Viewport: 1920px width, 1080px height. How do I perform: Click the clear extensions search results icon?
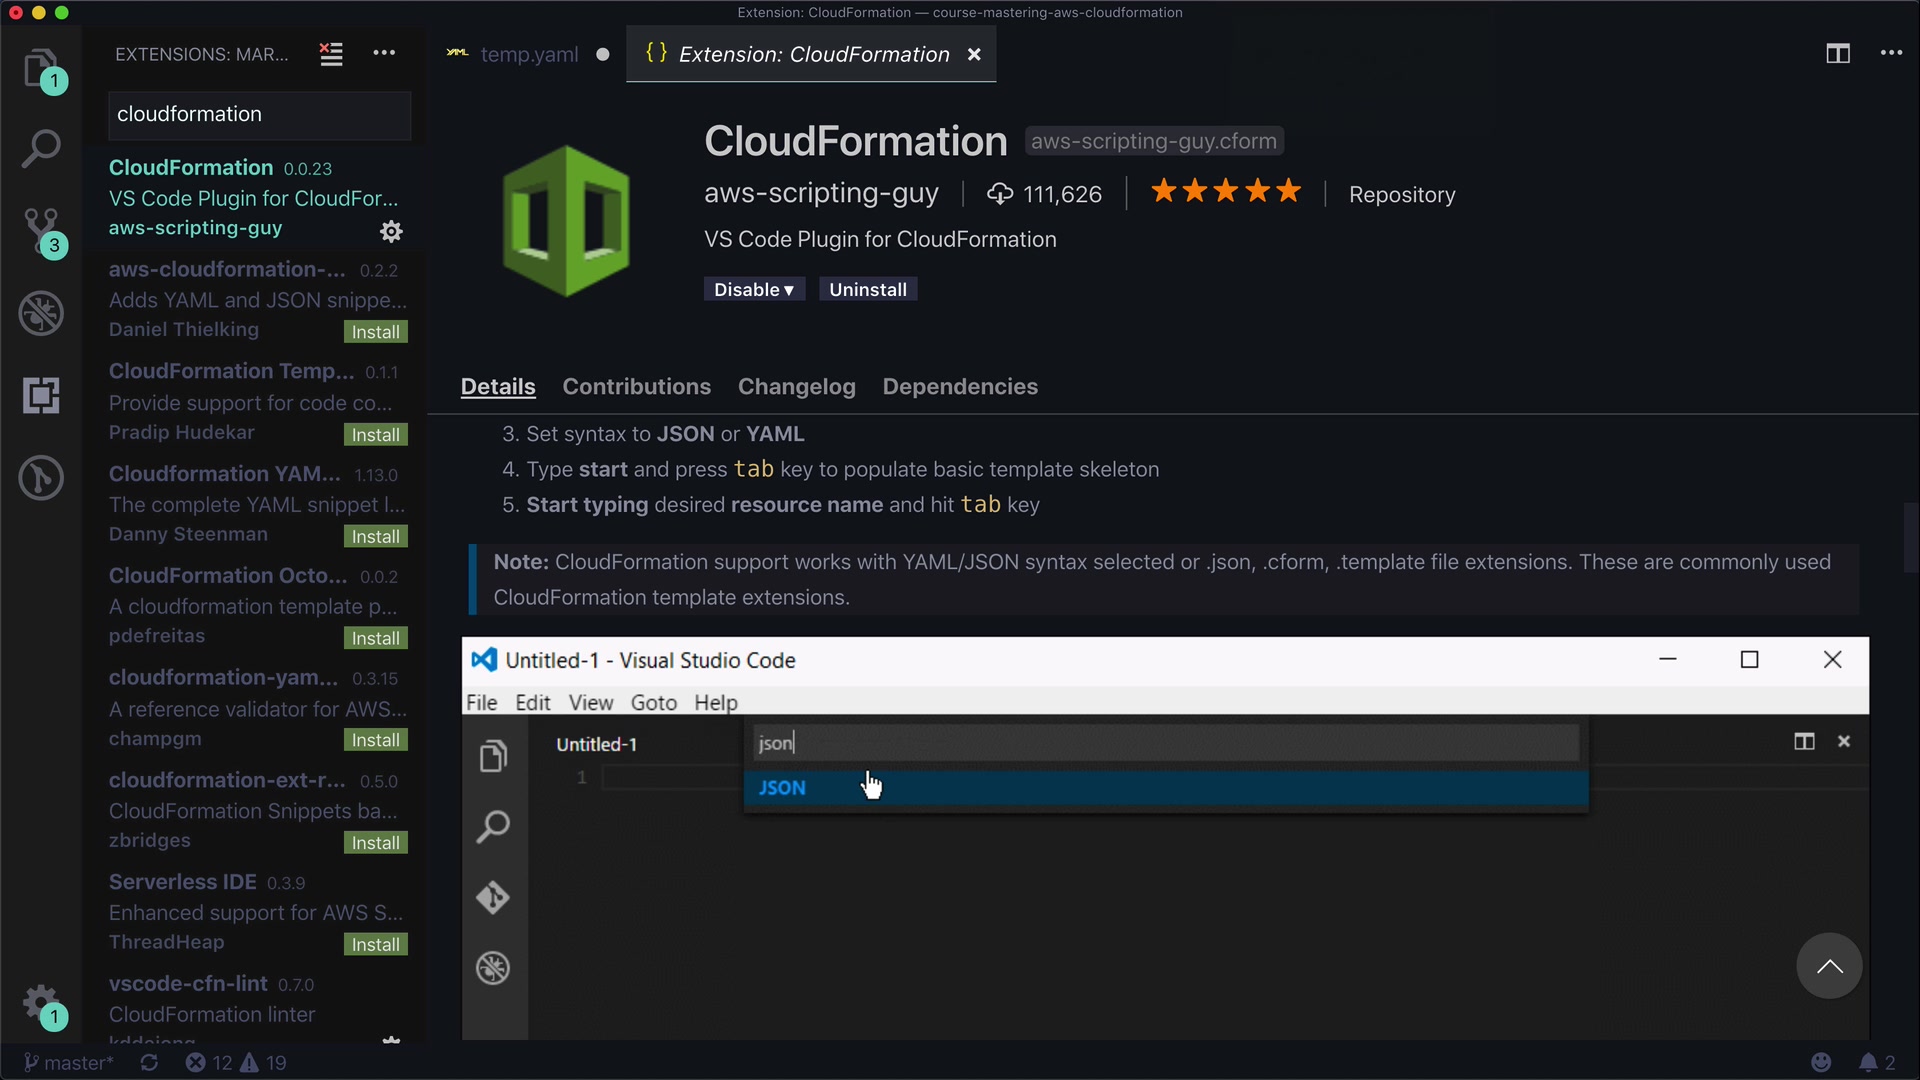(x=331, y=54)
